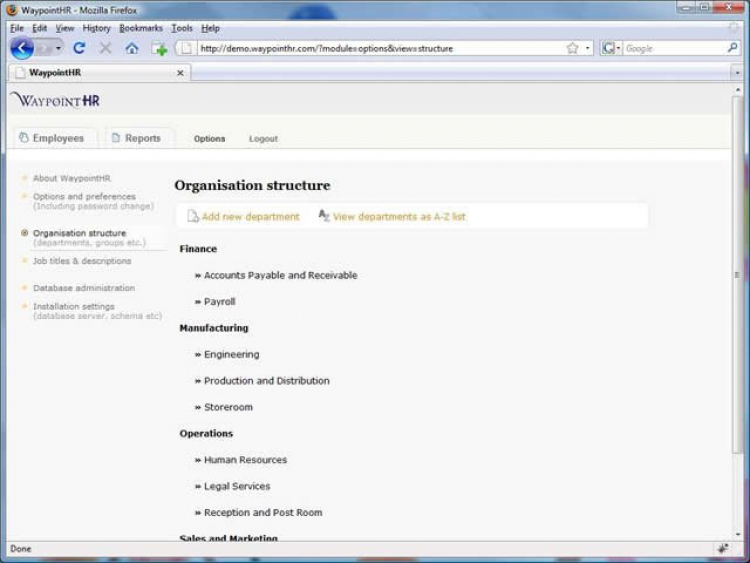The image size is (750, 563).
Task: Click the search magnifier icon
Action: pos(732,48)
